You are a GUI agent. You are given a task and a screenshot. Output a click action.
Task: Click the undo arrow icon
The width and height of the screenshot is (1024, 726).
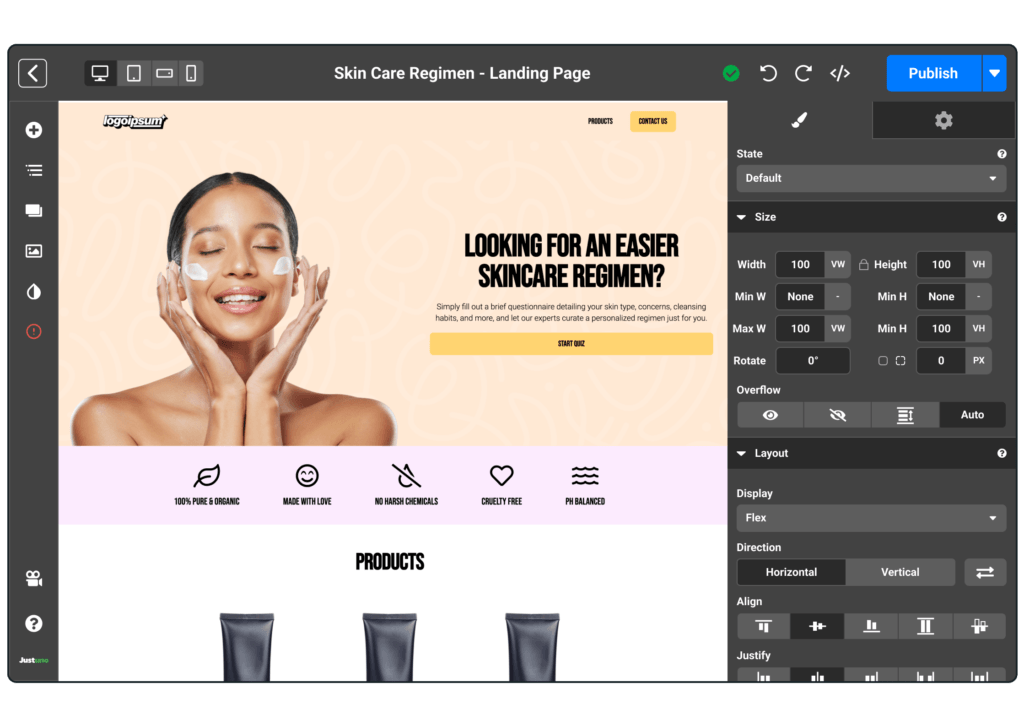point(768,73)
